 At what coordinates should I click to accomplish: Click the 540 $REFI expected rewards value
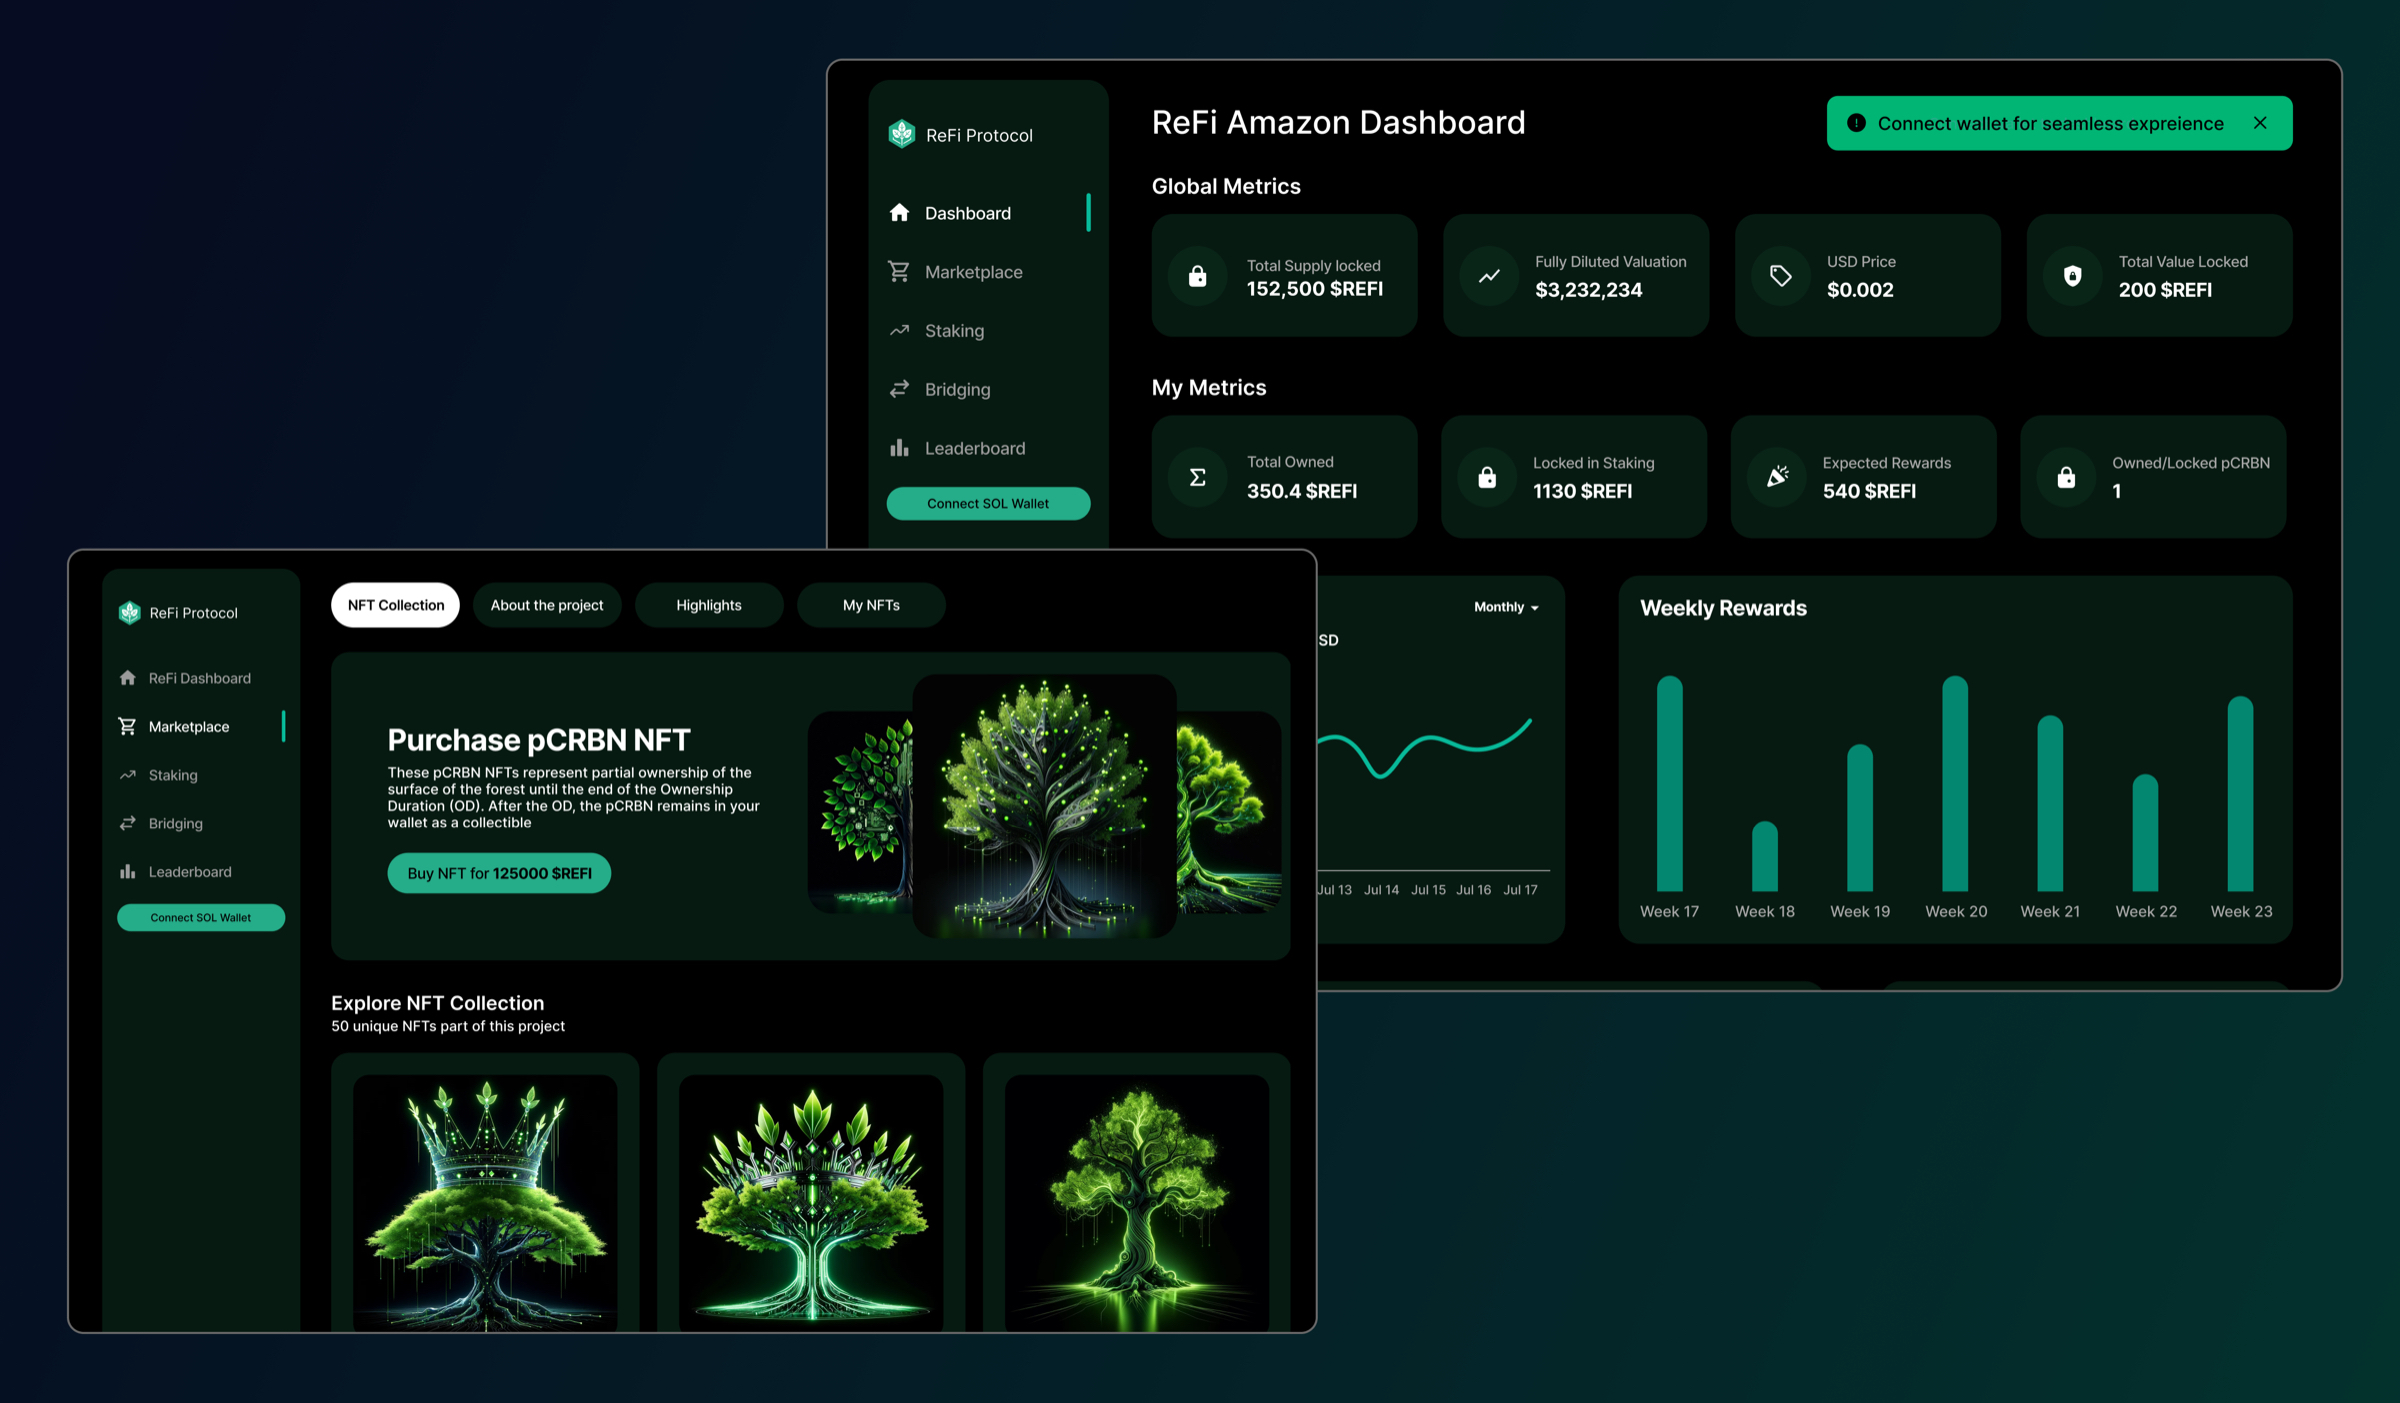1870,491
